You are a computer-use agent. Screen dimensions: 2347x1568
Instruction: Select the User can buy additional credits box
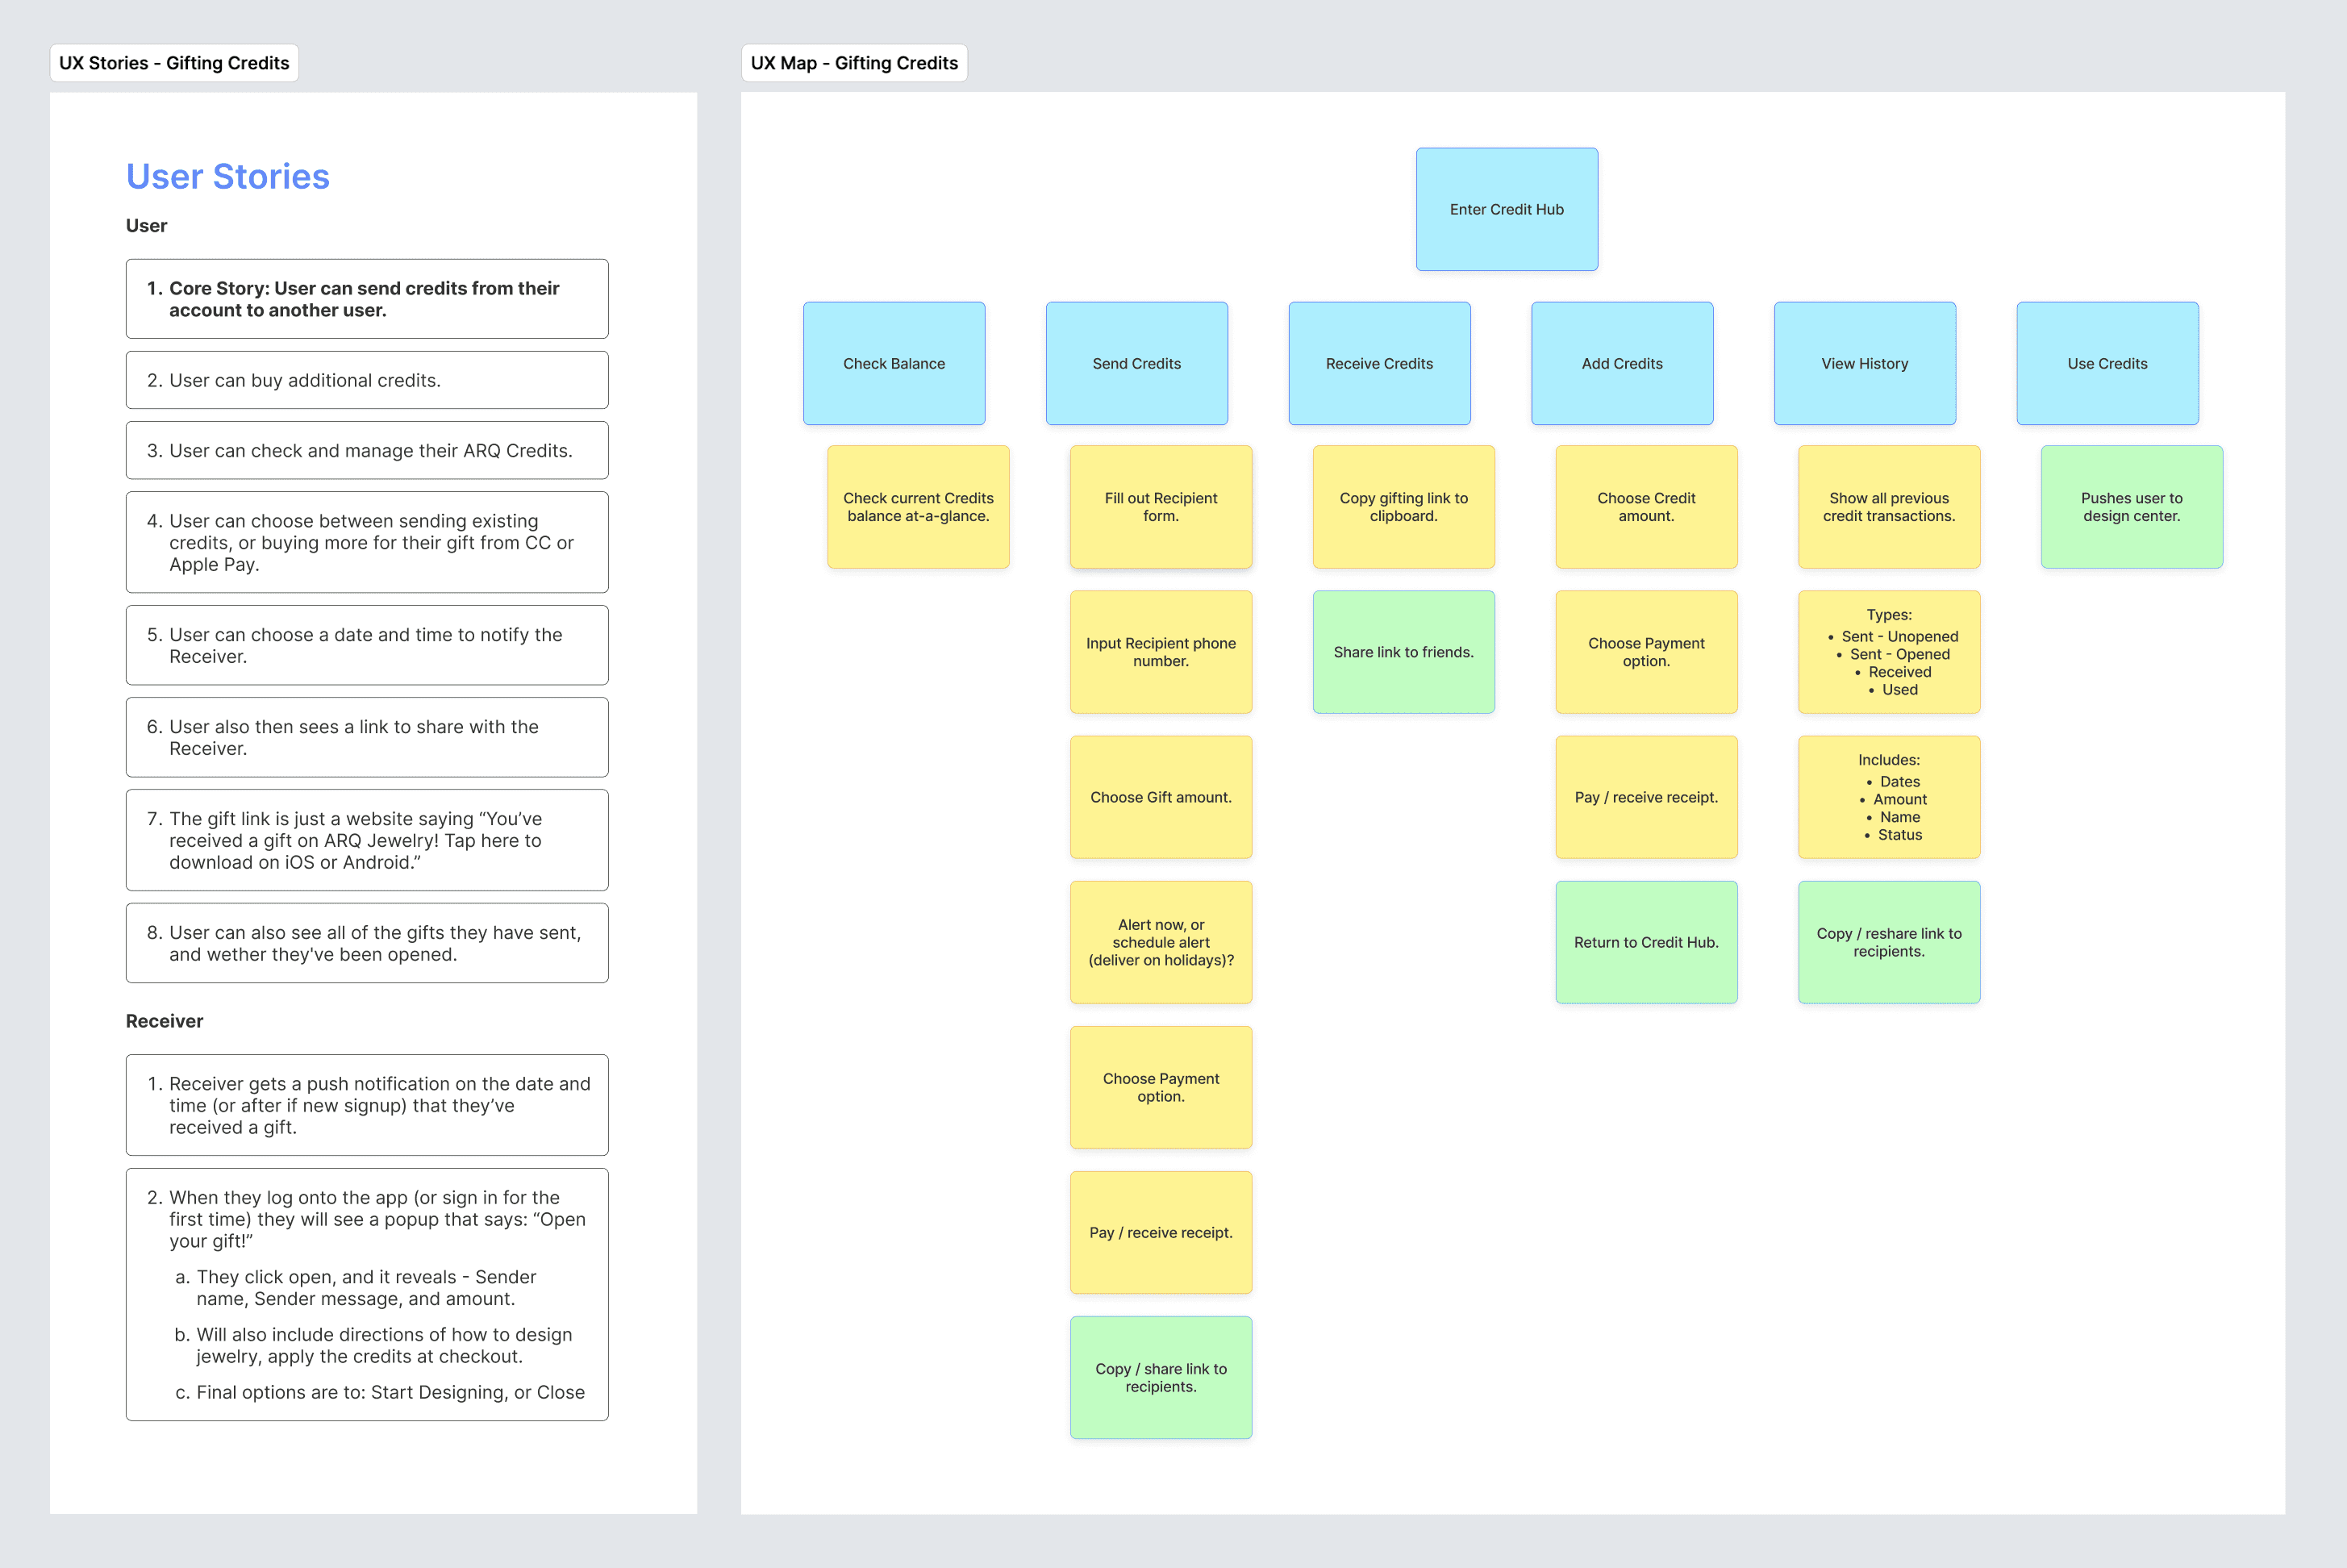point(367,380)
